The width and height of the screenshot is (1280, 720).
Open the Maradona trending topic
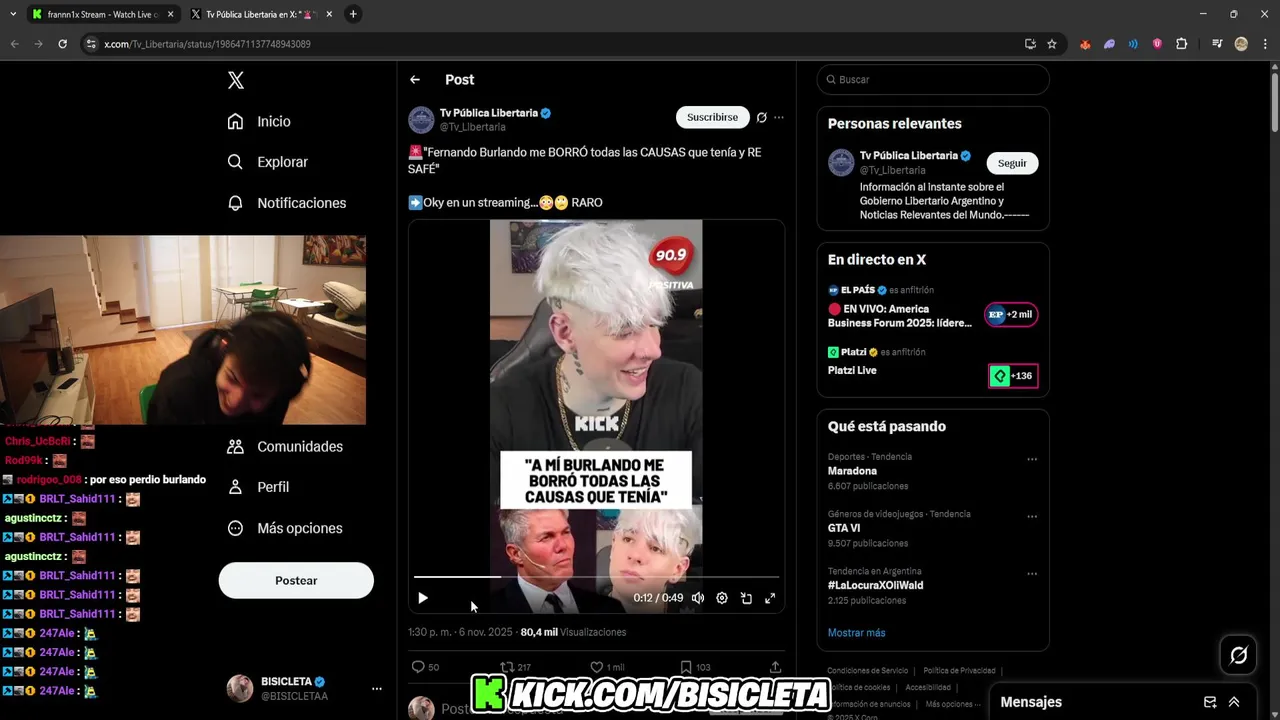tap(852, 471)
